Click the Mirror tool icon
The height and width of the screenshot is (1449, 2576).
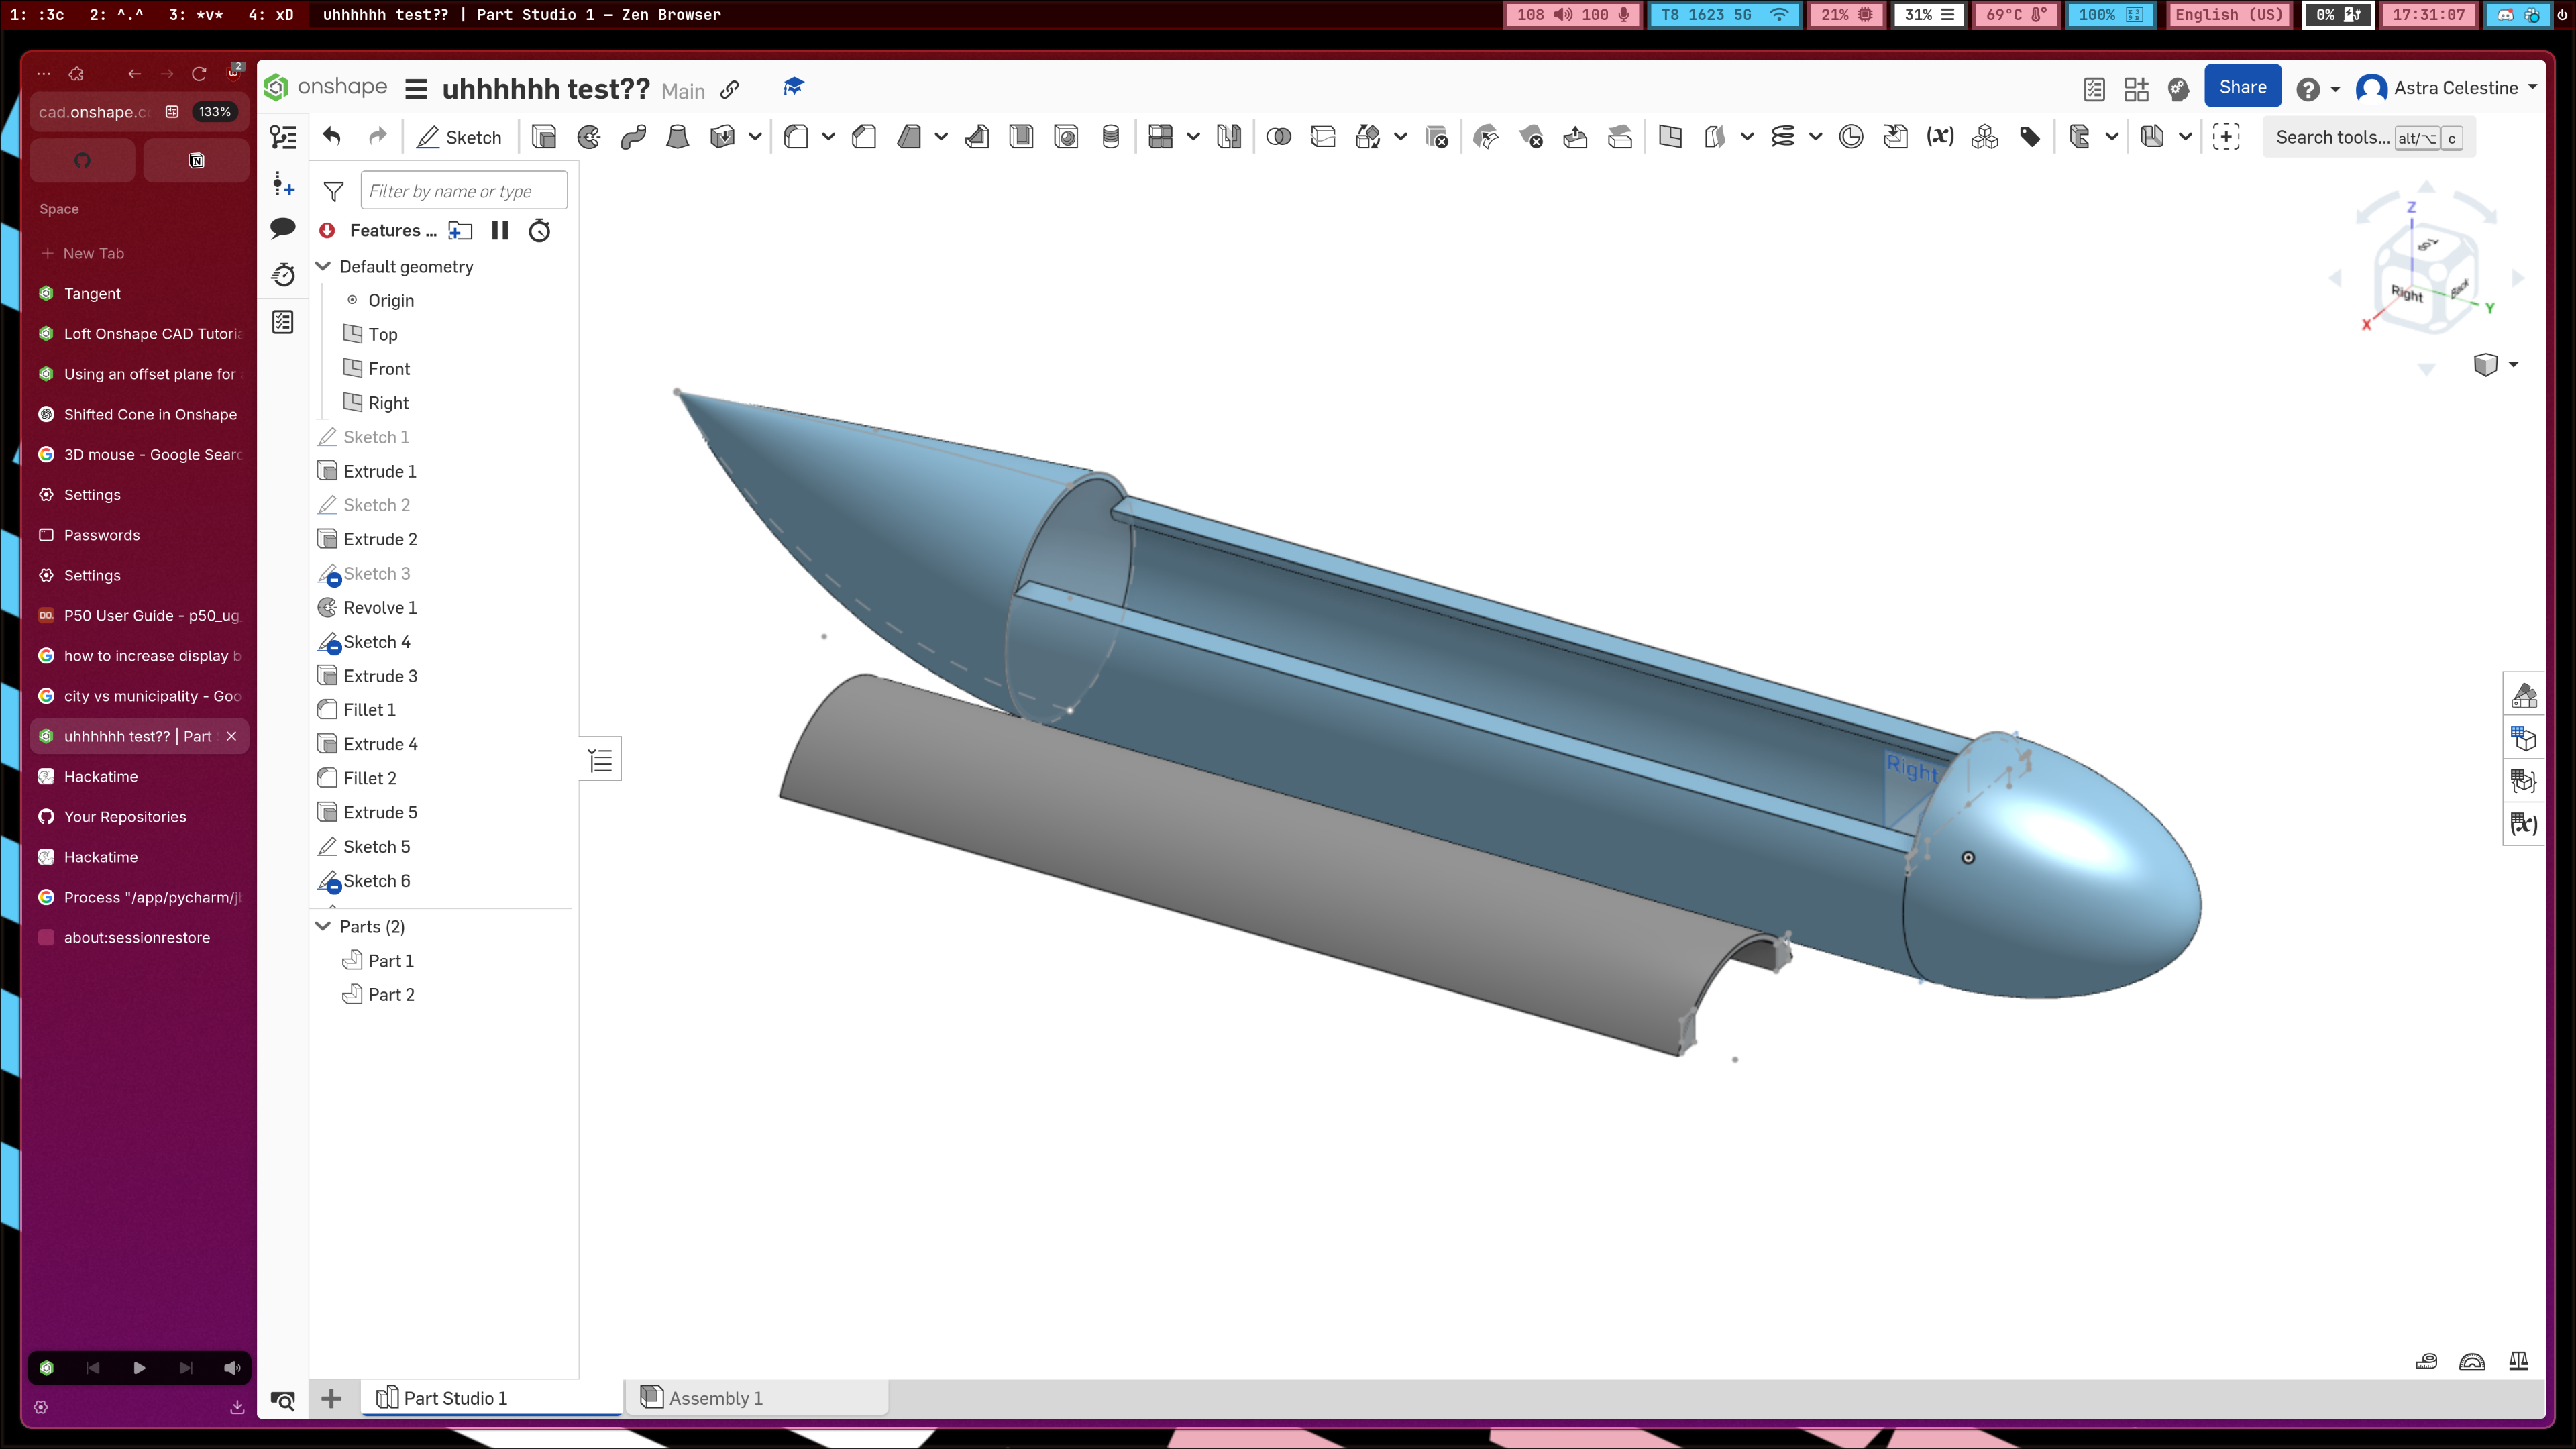(x=1229, y=137)
